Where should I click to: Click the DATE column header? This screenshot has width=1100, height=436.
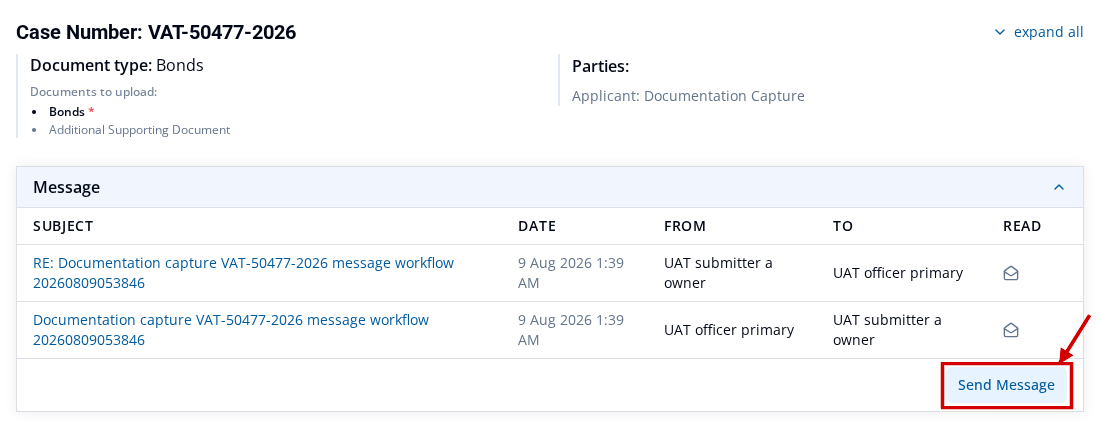point(537,226)
